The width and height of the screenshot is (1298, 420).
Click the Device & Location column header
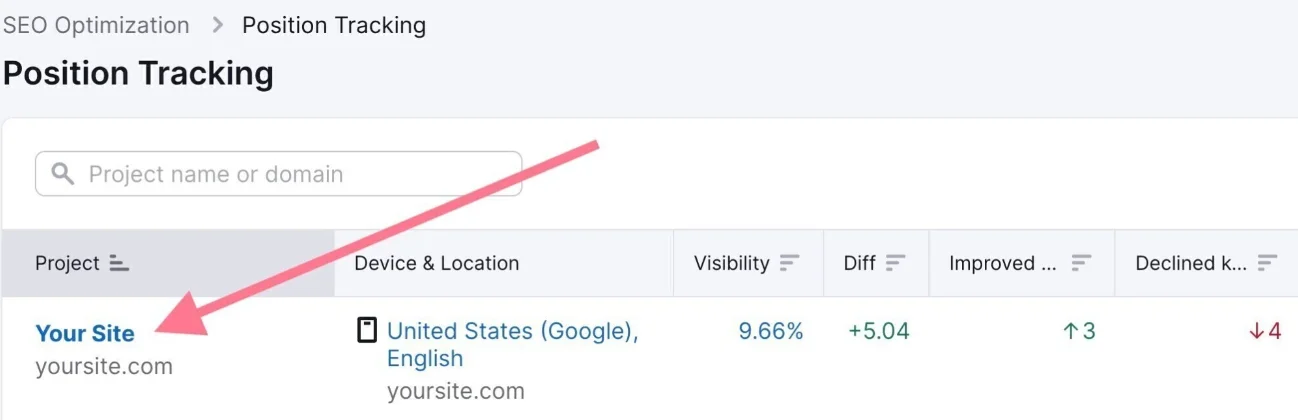[x=437, y=263]
